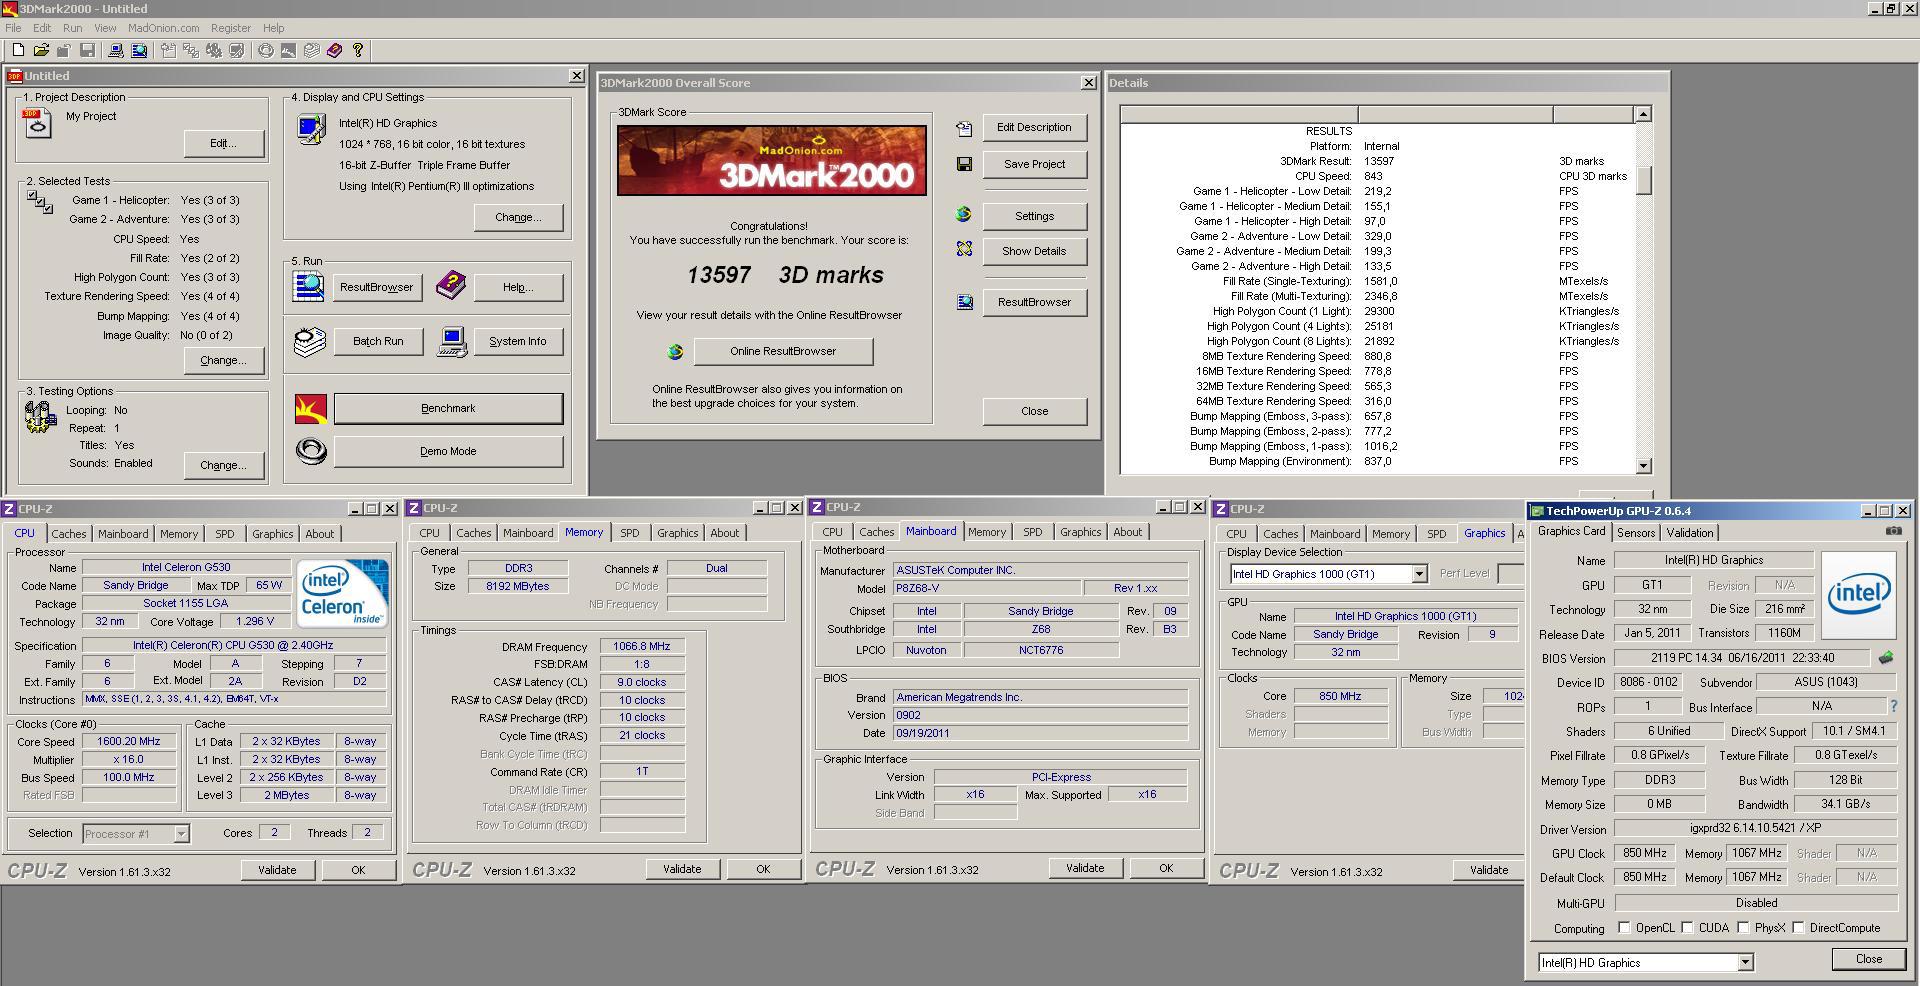Viewport: 1920px width, 986px height.
Task: Click the ResultBrowser icon in Run section
Action: [x=308, y=286]
